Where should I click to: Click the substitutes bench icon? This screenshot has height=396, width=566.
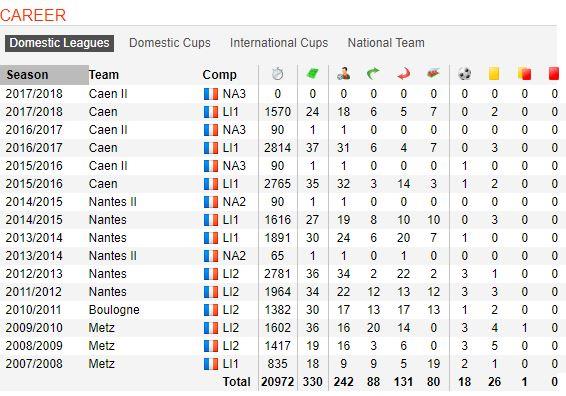pos(434,74)
